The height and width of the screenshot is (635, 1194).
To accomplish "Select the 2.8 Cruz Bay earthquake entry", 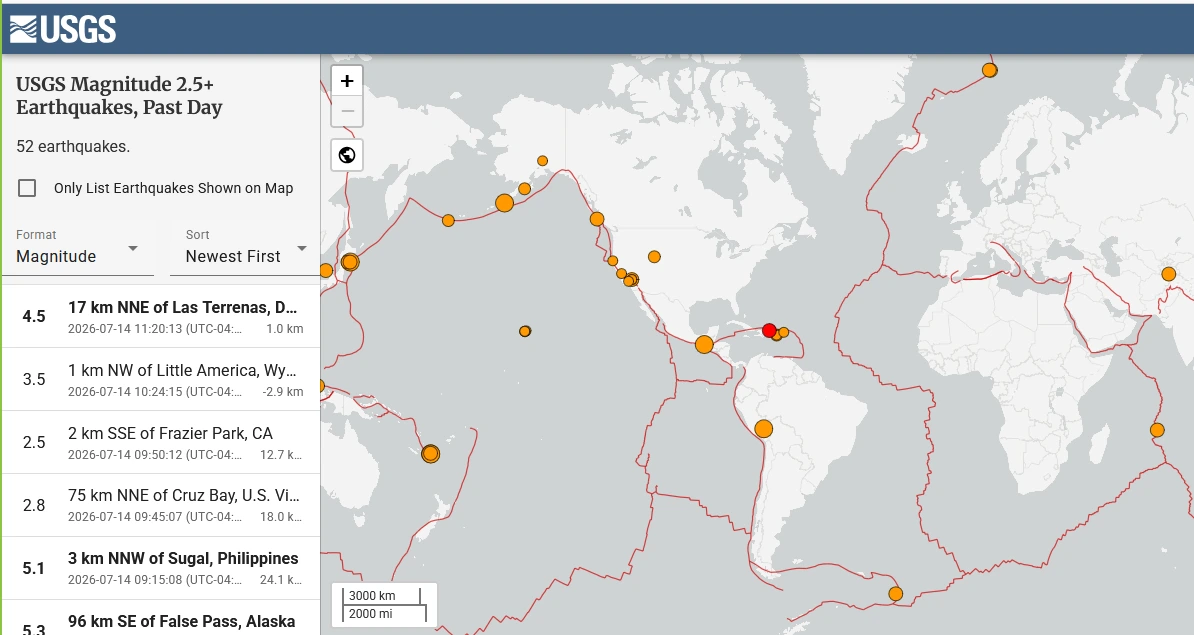I will point(161,505).
